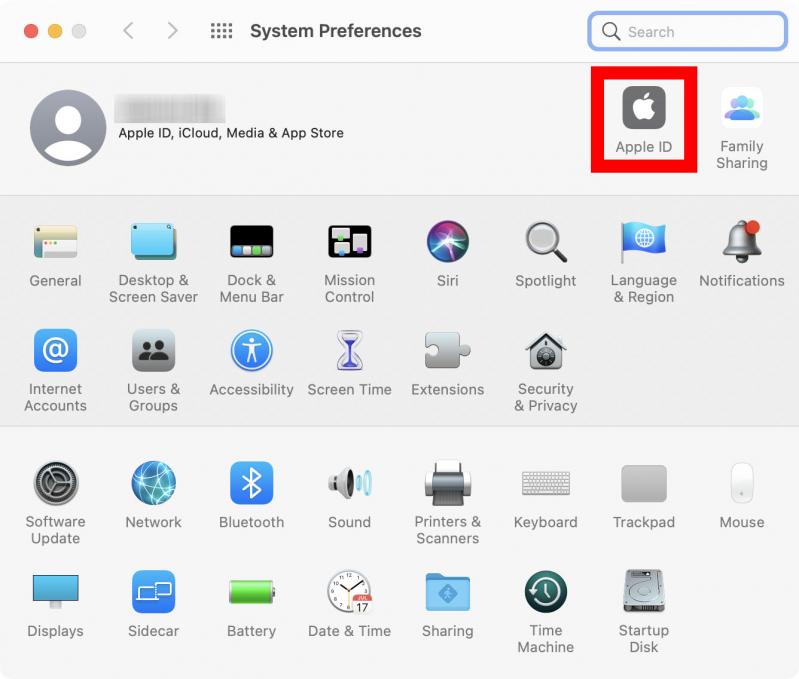The width and height of the screenshot is (799, 679).
Task: Go back with the left chevron
Action: click(x=129, y=31)
